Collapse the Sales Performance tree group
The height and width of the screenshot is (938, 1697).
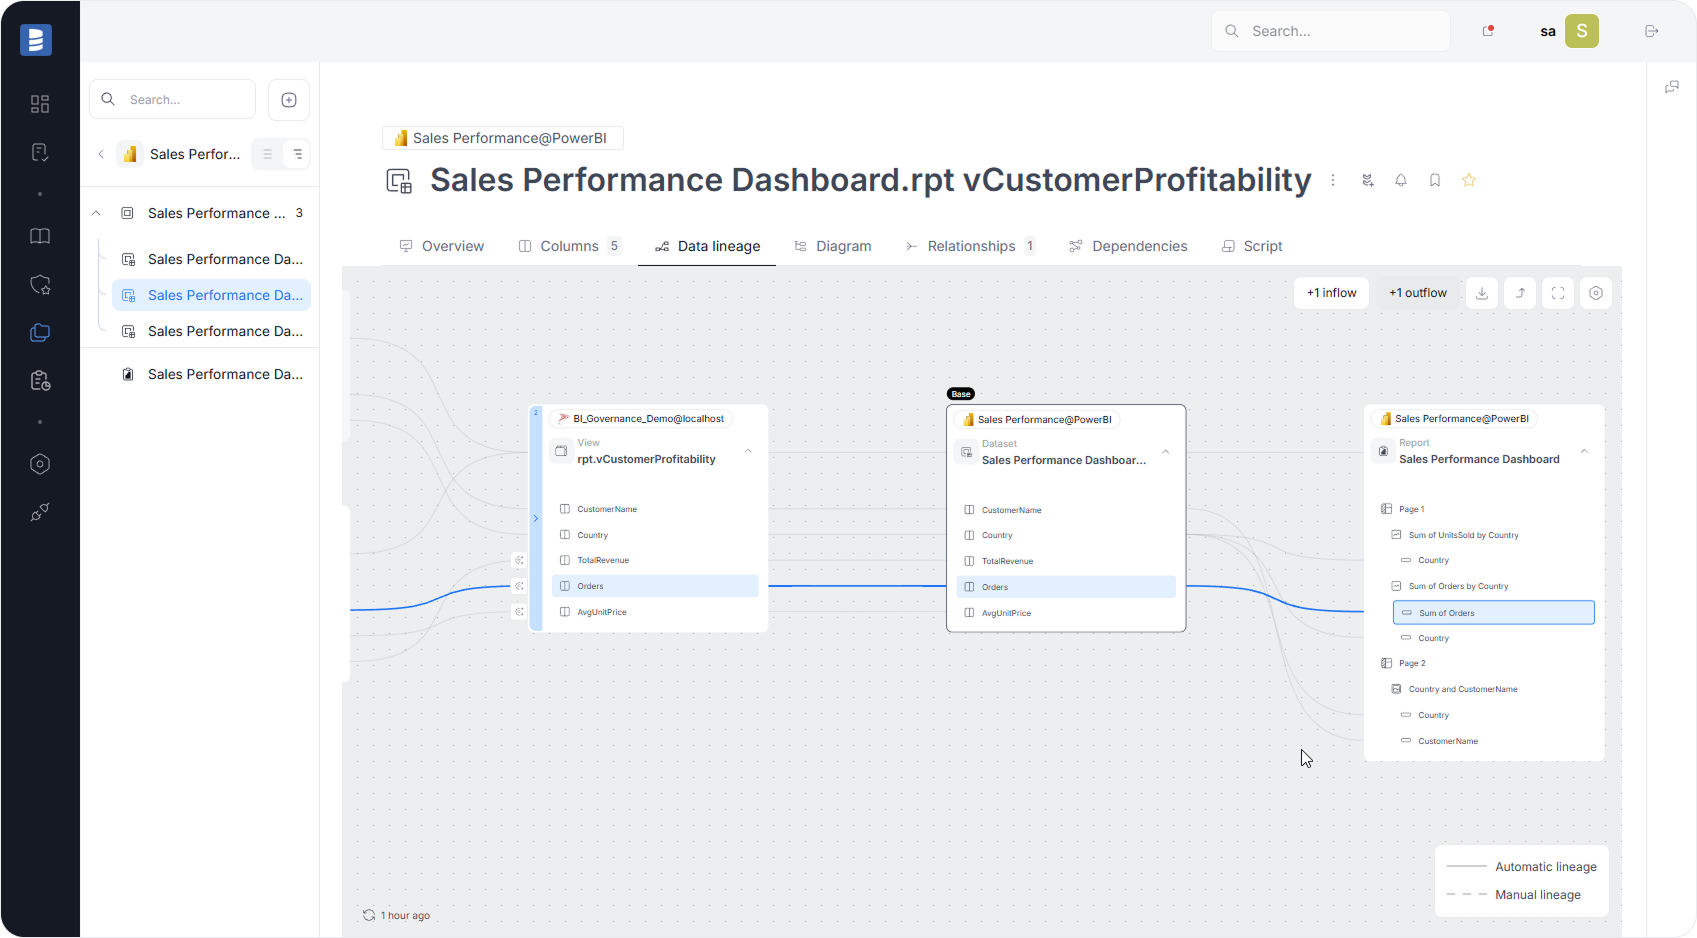[x=97, y=213]
